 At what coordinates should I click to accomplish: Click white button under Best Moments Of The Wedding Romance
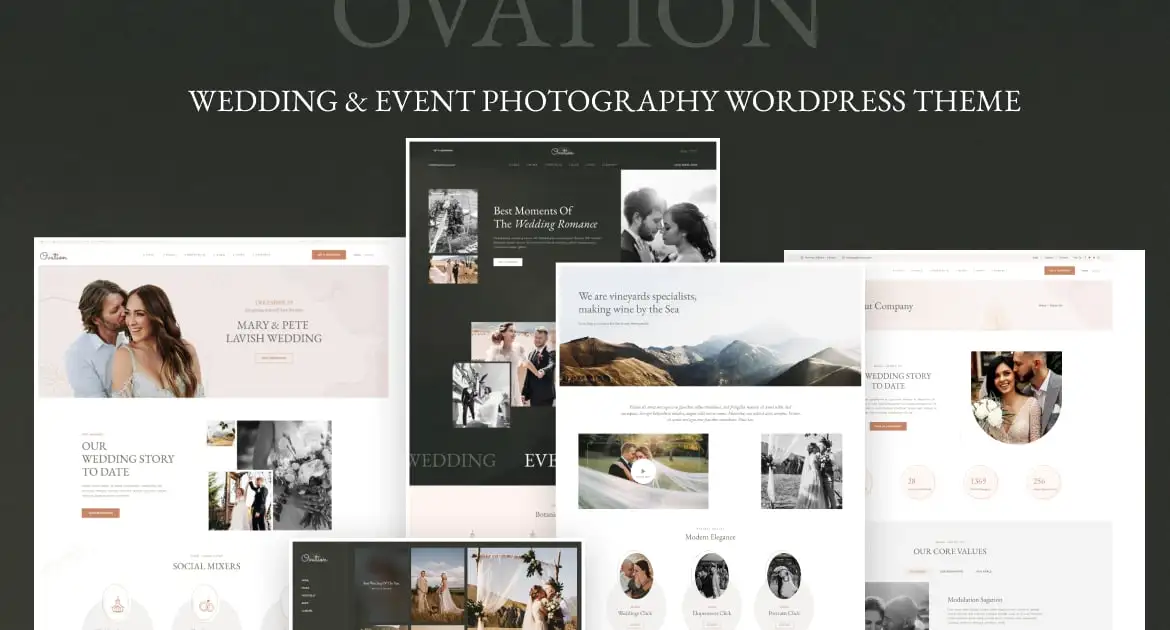coord(508,262)
